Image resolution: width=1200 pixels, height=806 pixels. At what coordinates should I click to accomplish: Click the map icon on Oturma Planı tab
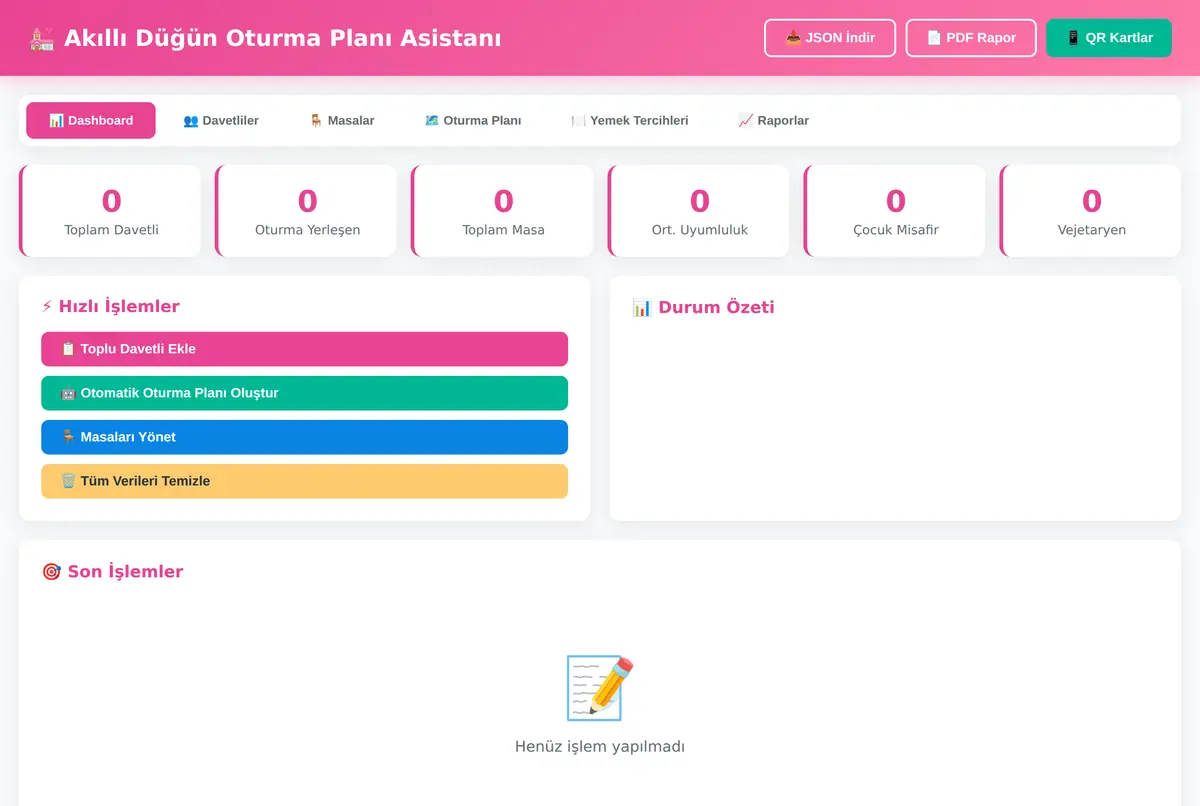tap(432, 120)
